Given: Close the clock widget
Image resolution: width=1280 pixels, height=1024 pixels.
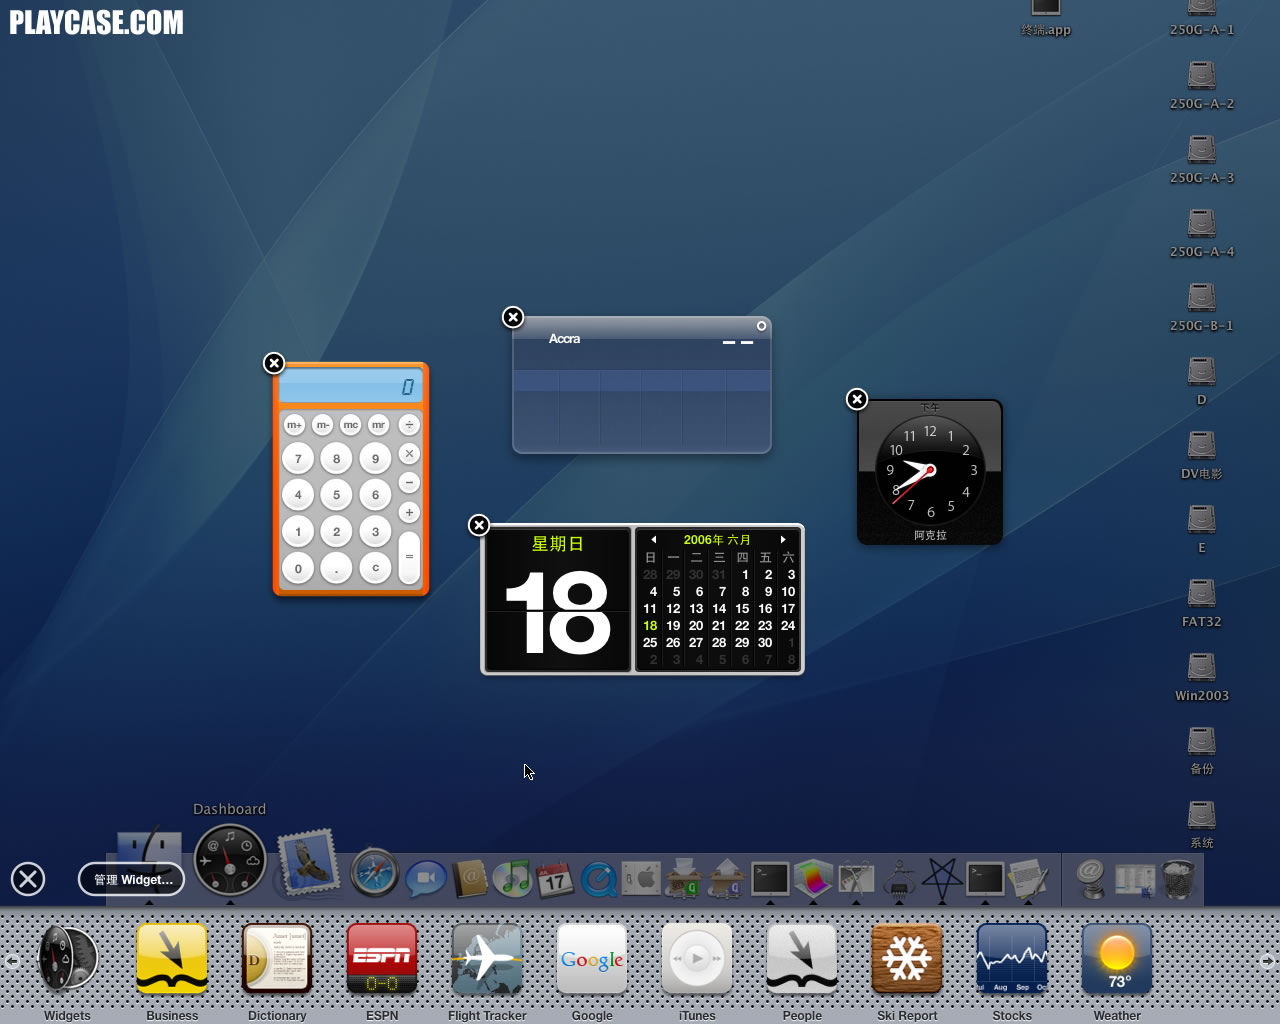Looking at the screenshot, I should [857, 399].
